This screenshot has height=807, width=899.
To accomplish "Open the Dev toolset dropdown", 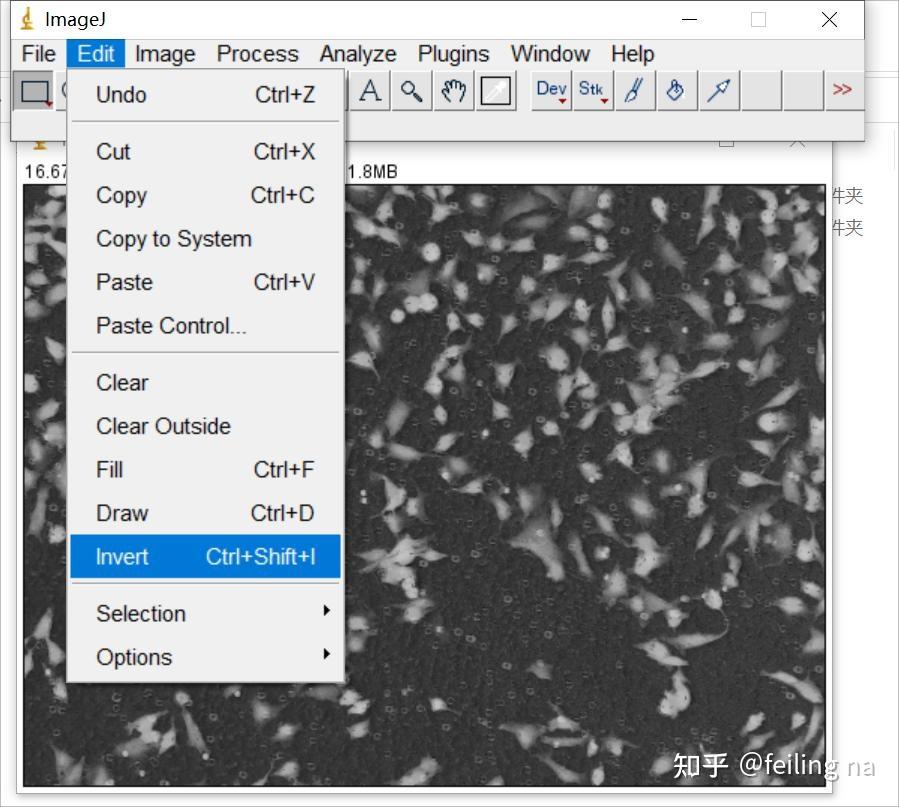I will coord(549,90).
